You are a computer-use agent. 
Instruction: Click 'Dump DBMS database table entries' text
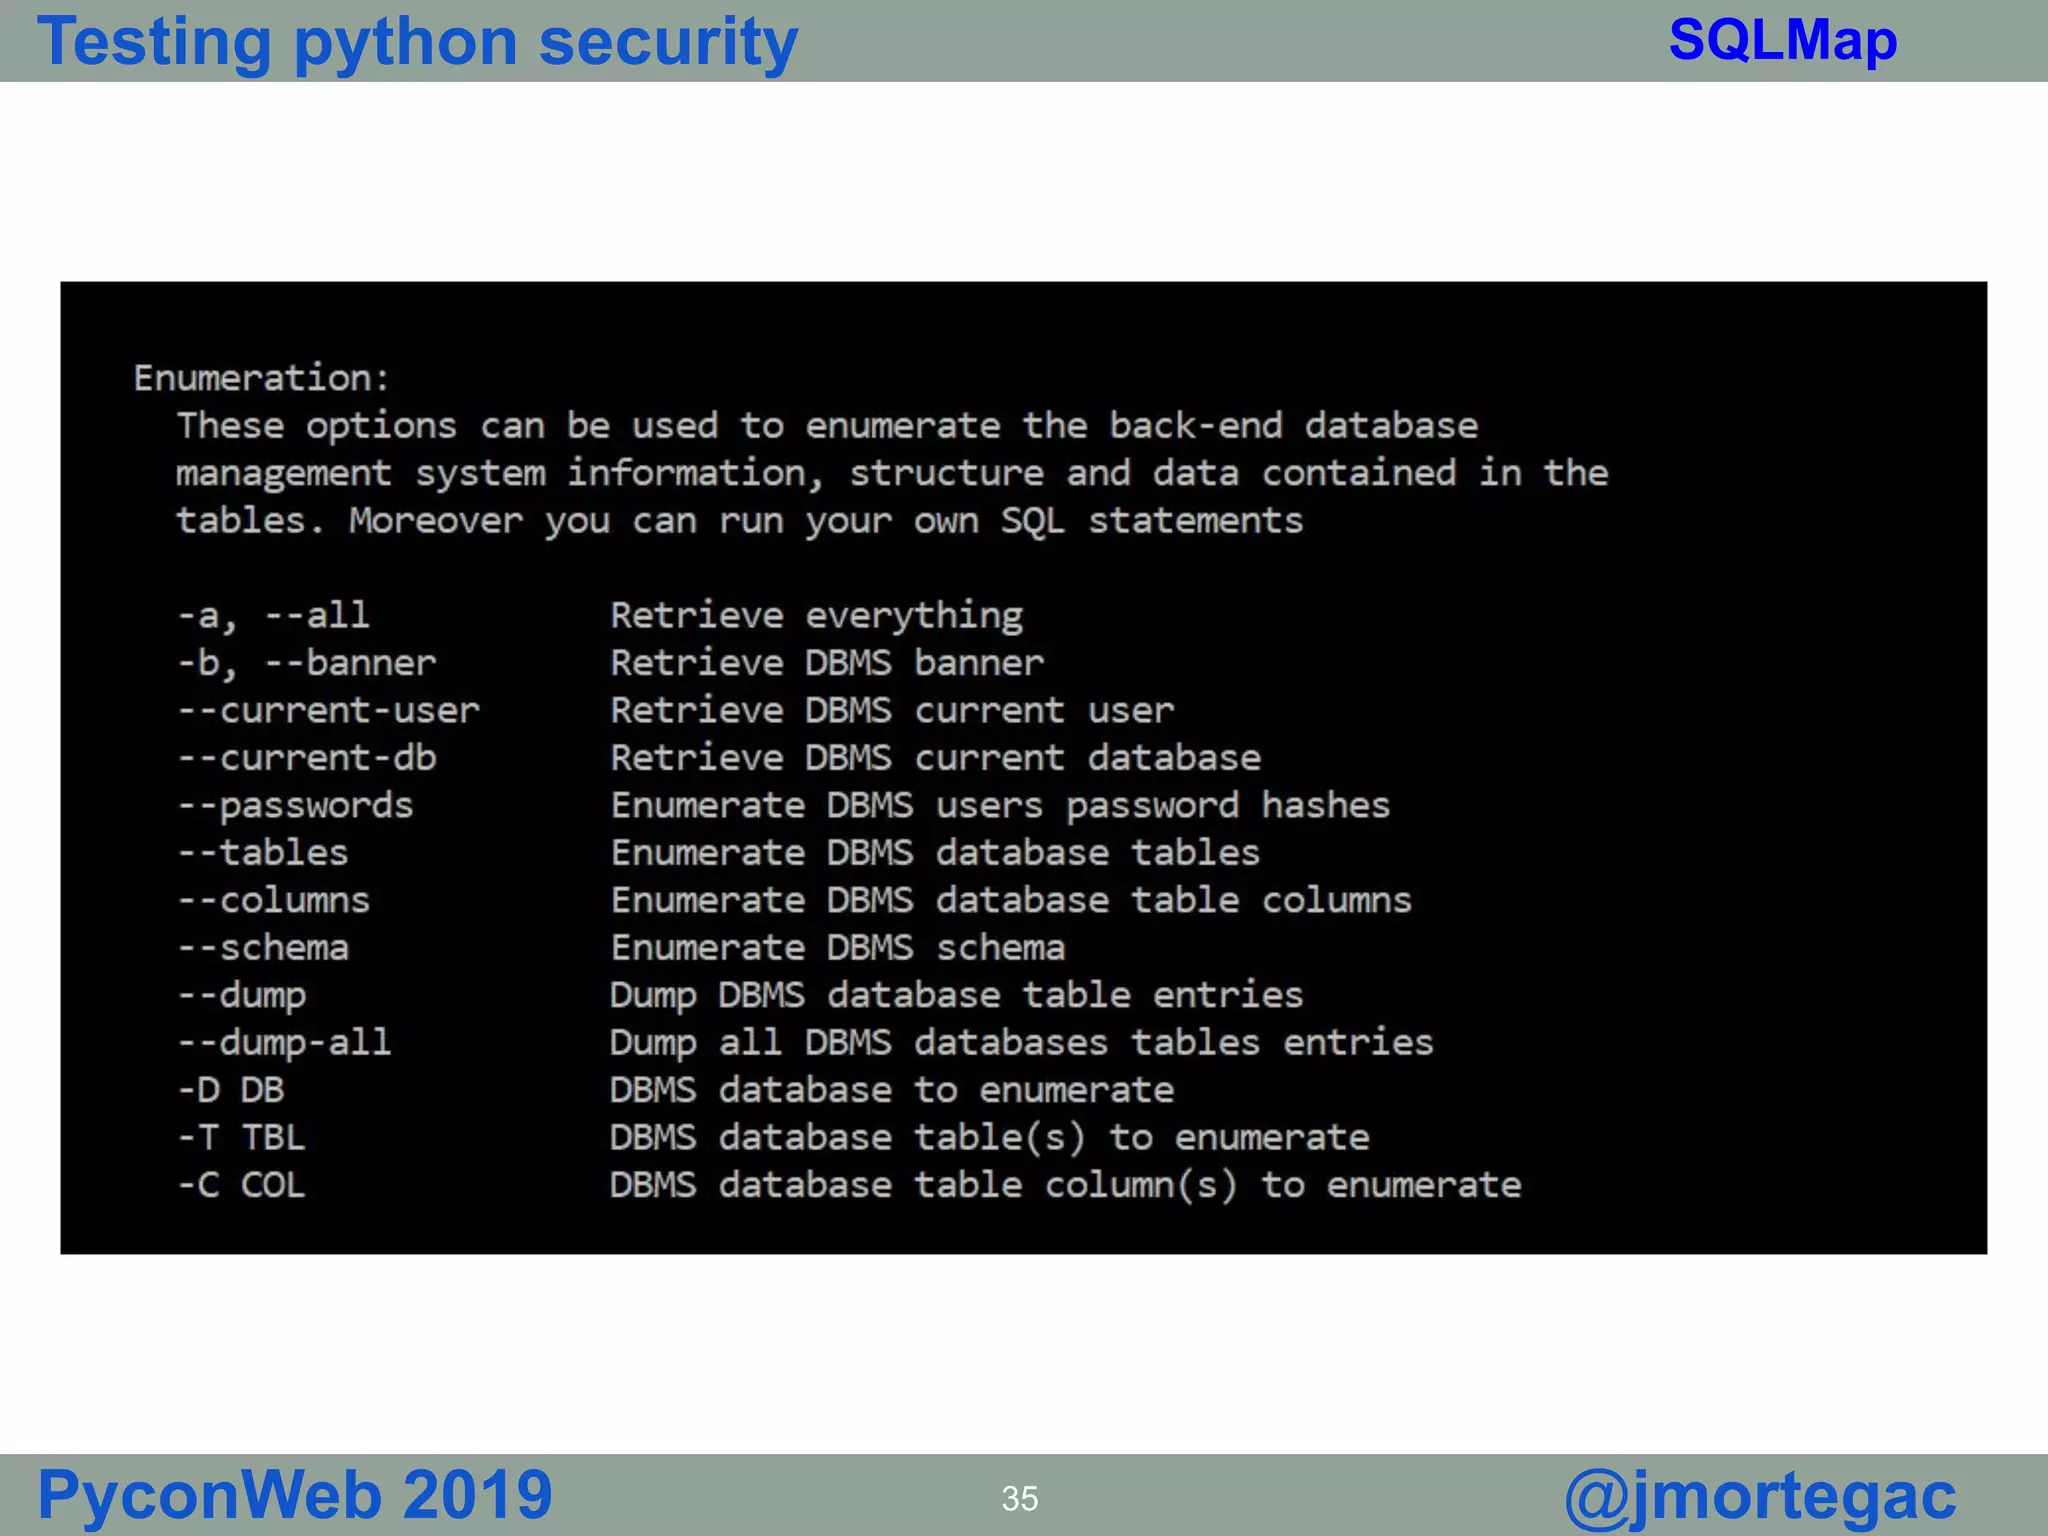pyautogui.click(x=957, y=996)
